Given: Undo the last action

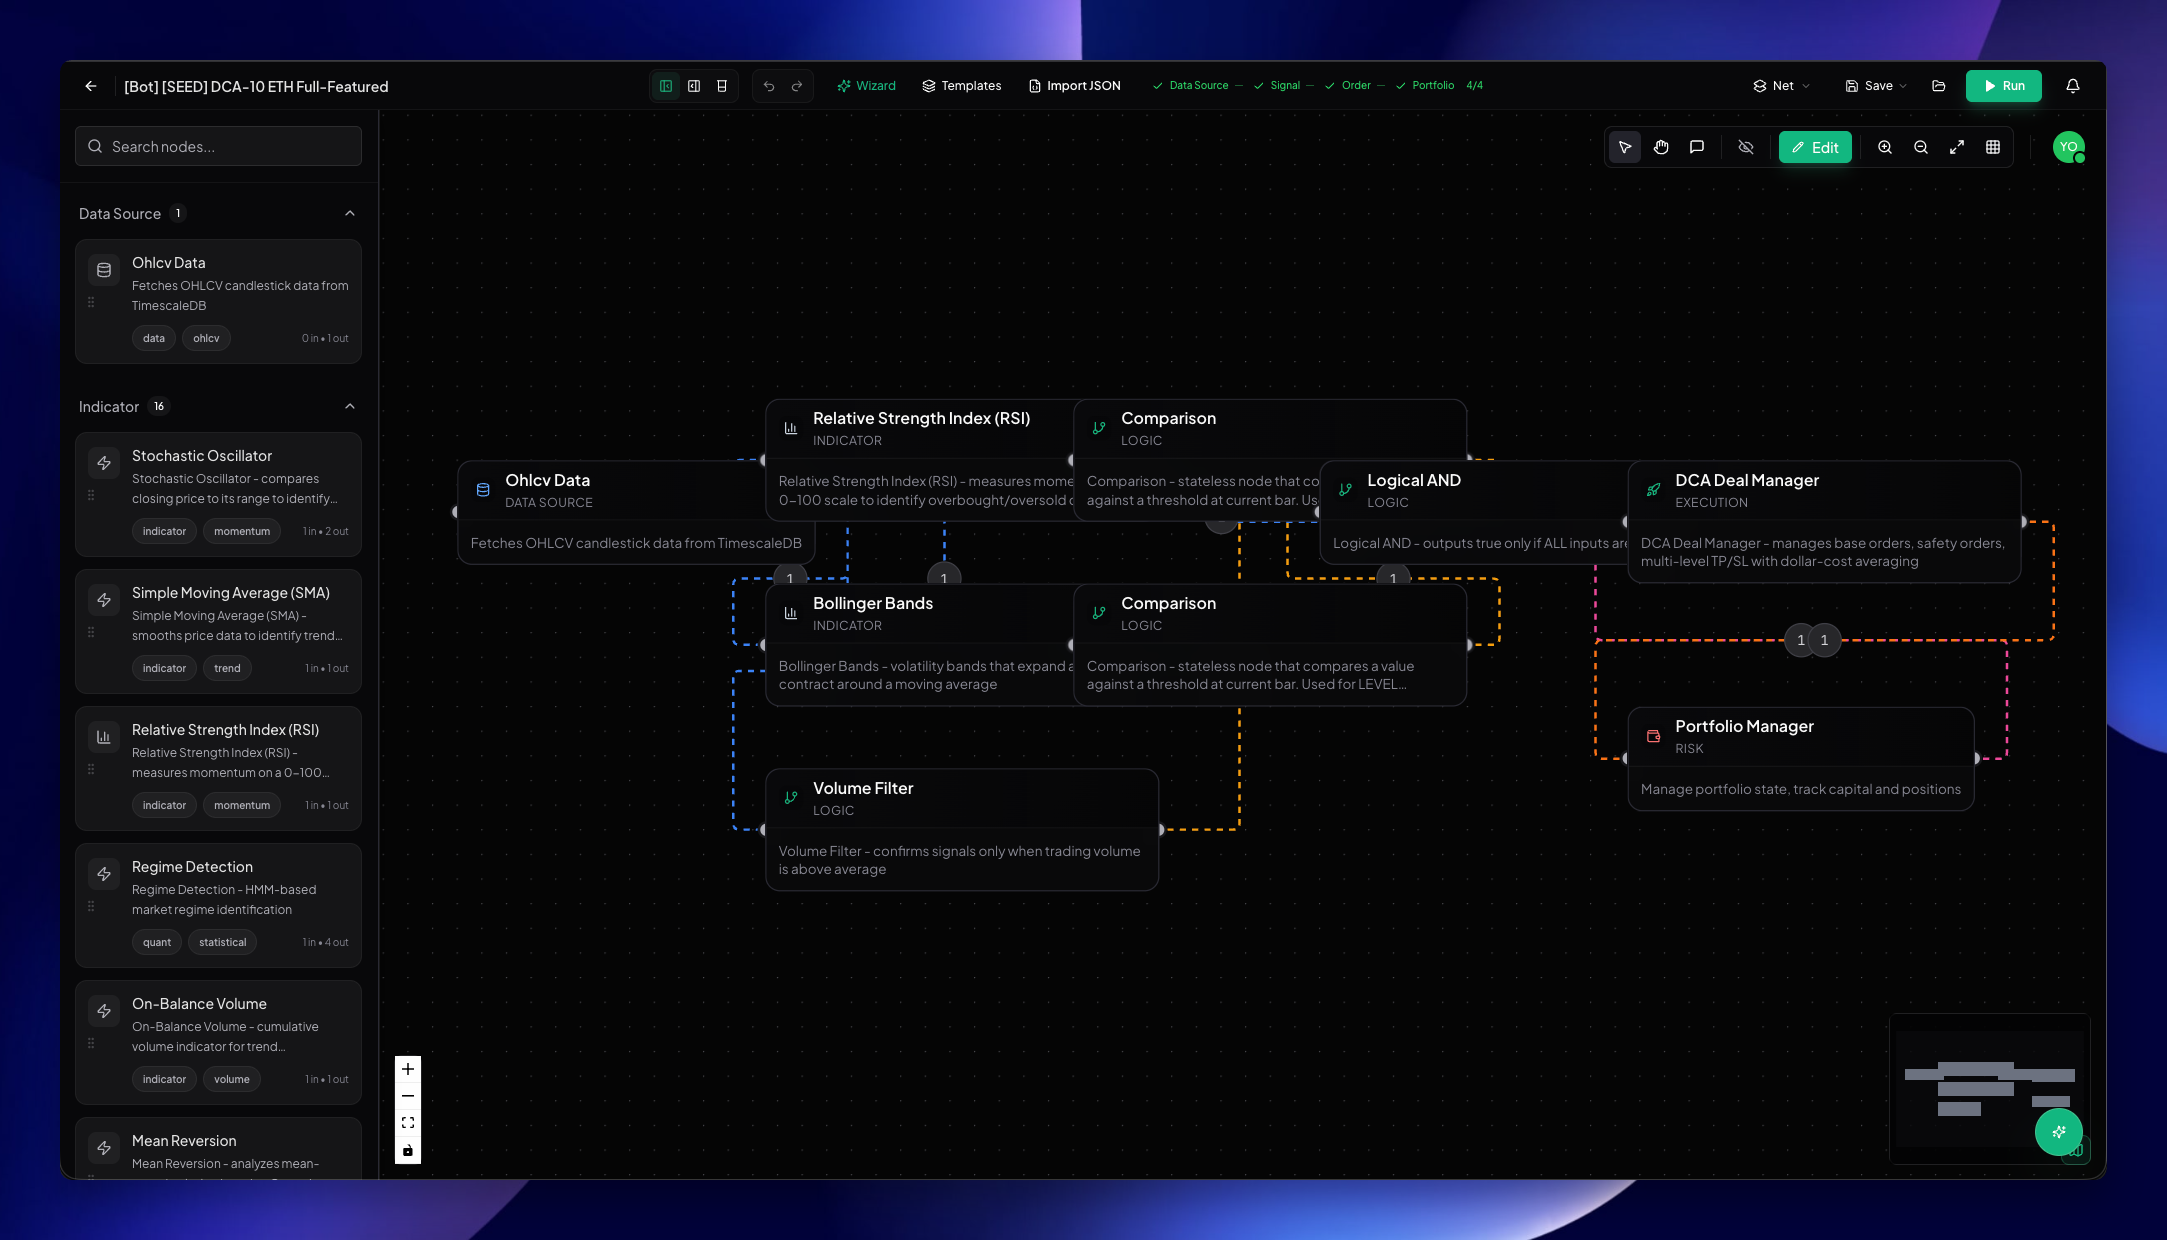Looking at the screenshot, I should pyautogui.click(x=769, y=86).
